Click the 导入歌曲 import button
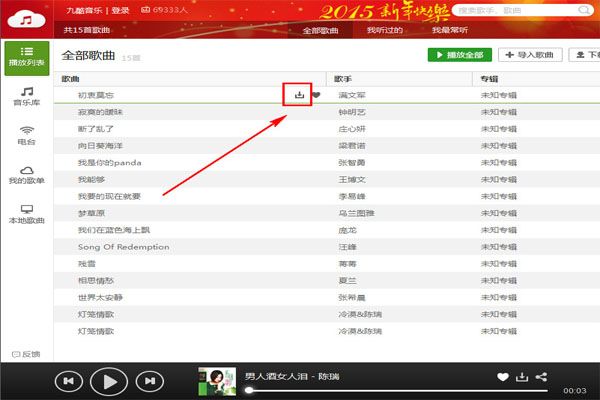Image resolution: width=600 pixels, height=400 pixels. pos(529,56)
